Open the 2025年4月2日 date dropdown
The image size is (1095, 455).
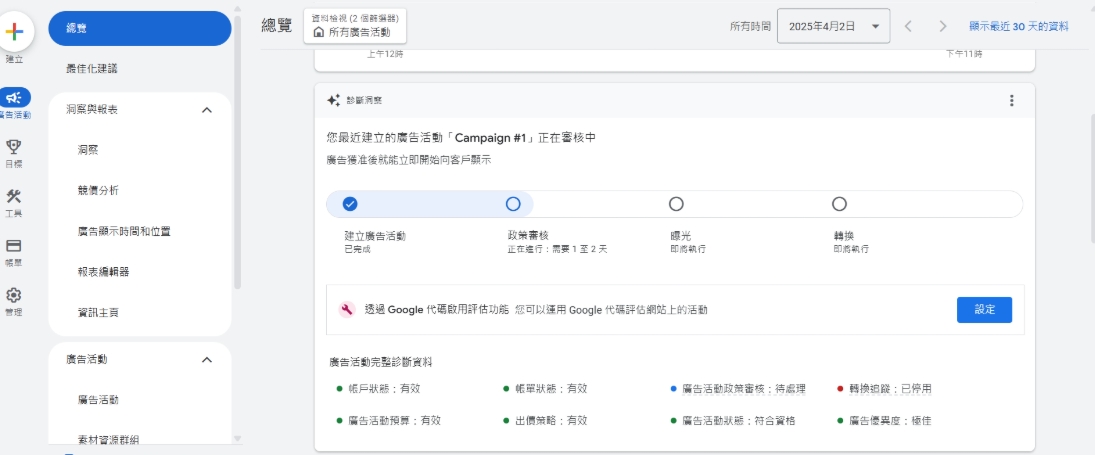point(833,27)
